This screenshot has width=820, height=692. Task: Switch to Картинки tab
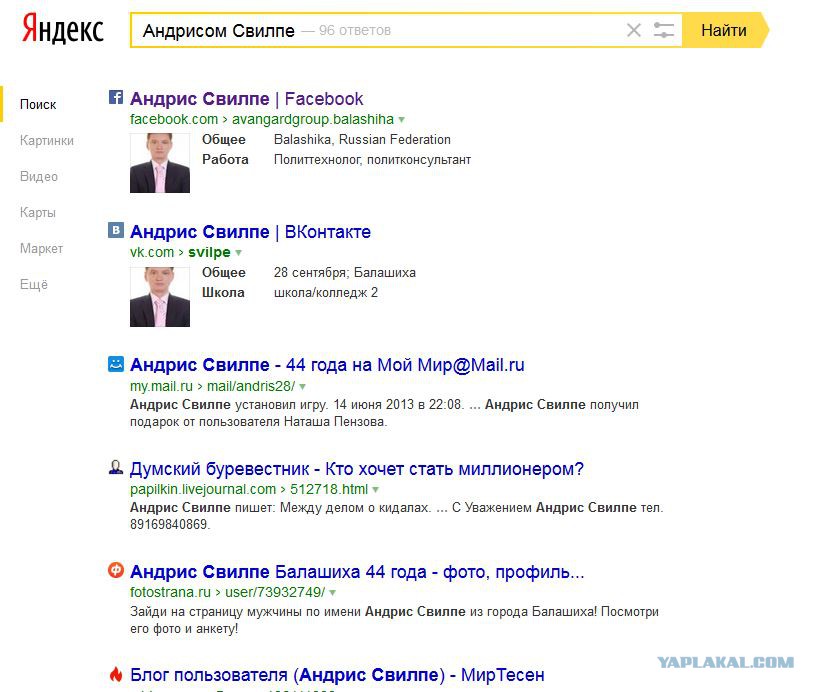(47, 141)
